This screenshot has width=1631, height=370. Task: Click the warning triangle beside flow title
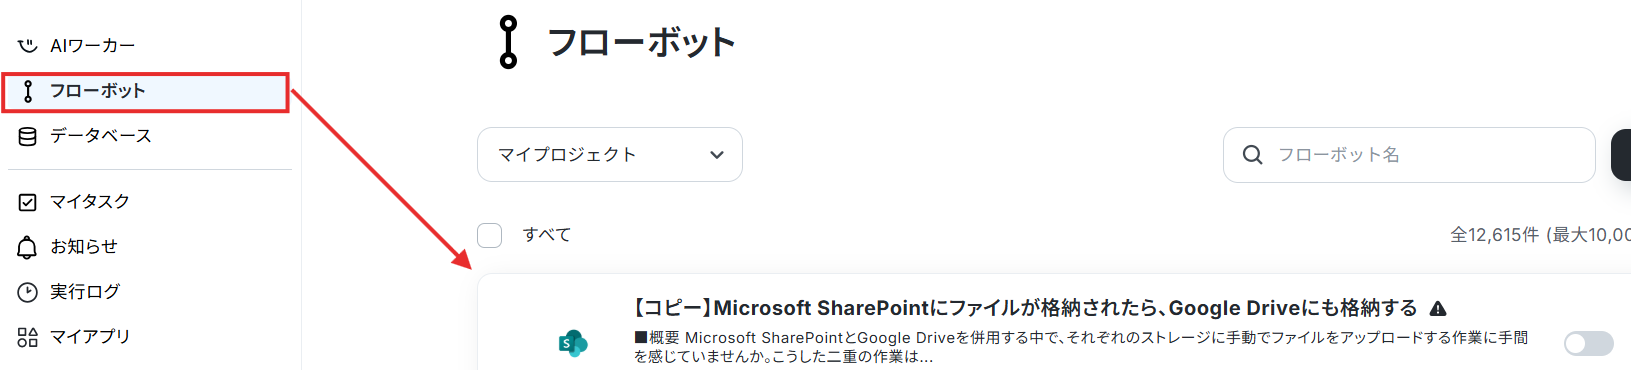(1438, 308)
